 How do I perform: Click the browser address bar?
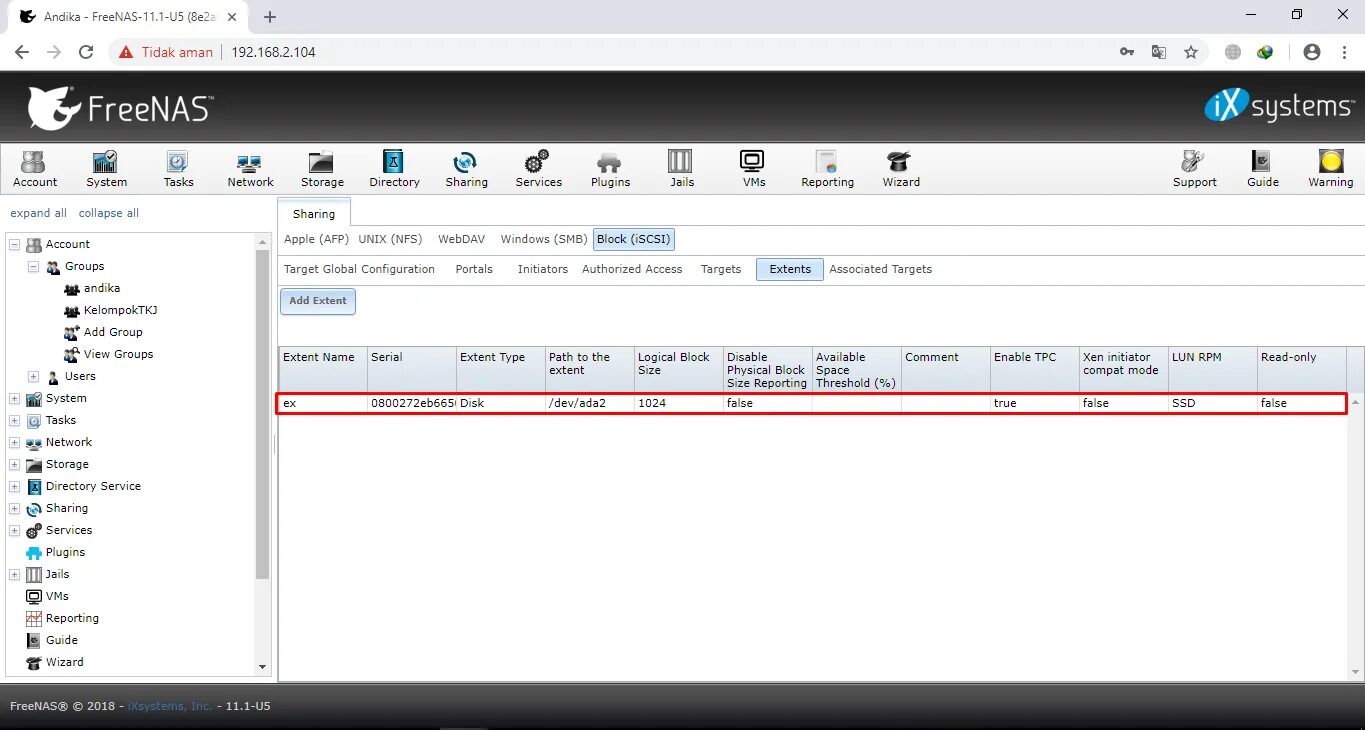pyautogui.click(x=660, y=52)
